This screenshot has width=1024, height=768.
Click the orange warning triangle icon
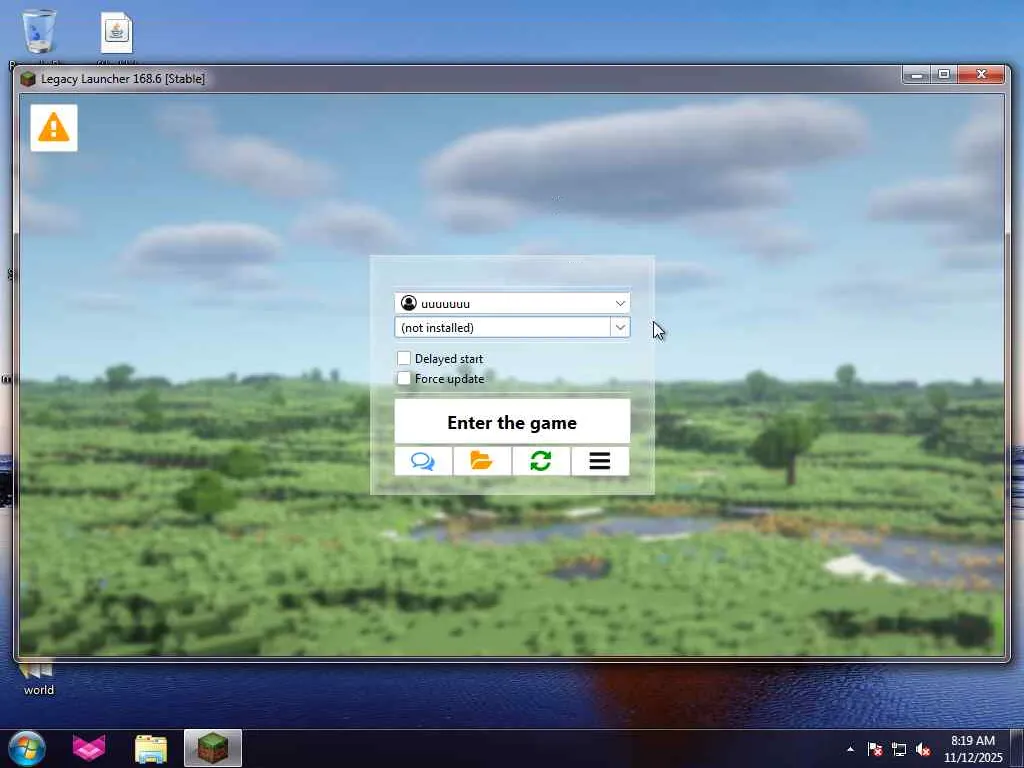pos(54,128)
